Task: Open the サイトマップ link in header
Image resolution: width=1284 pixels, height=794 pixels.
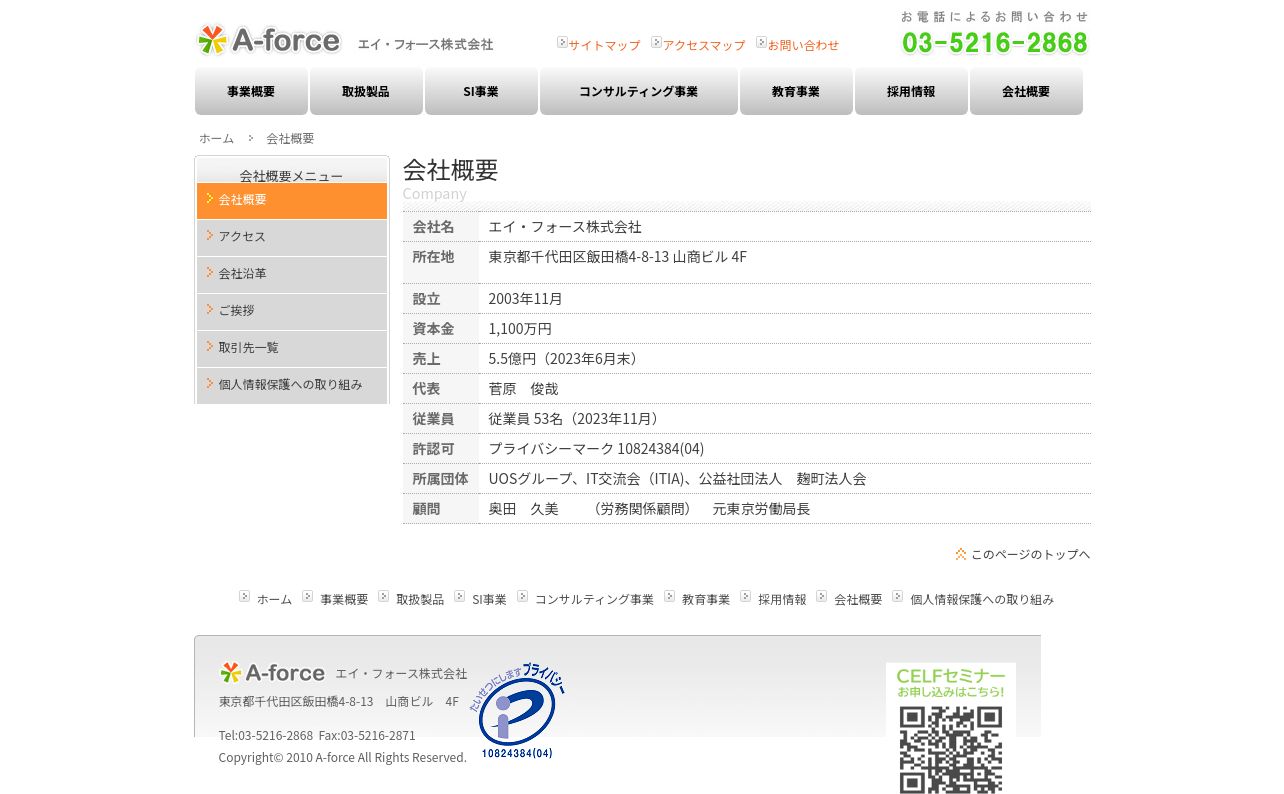Action: [x=604, y=45]
